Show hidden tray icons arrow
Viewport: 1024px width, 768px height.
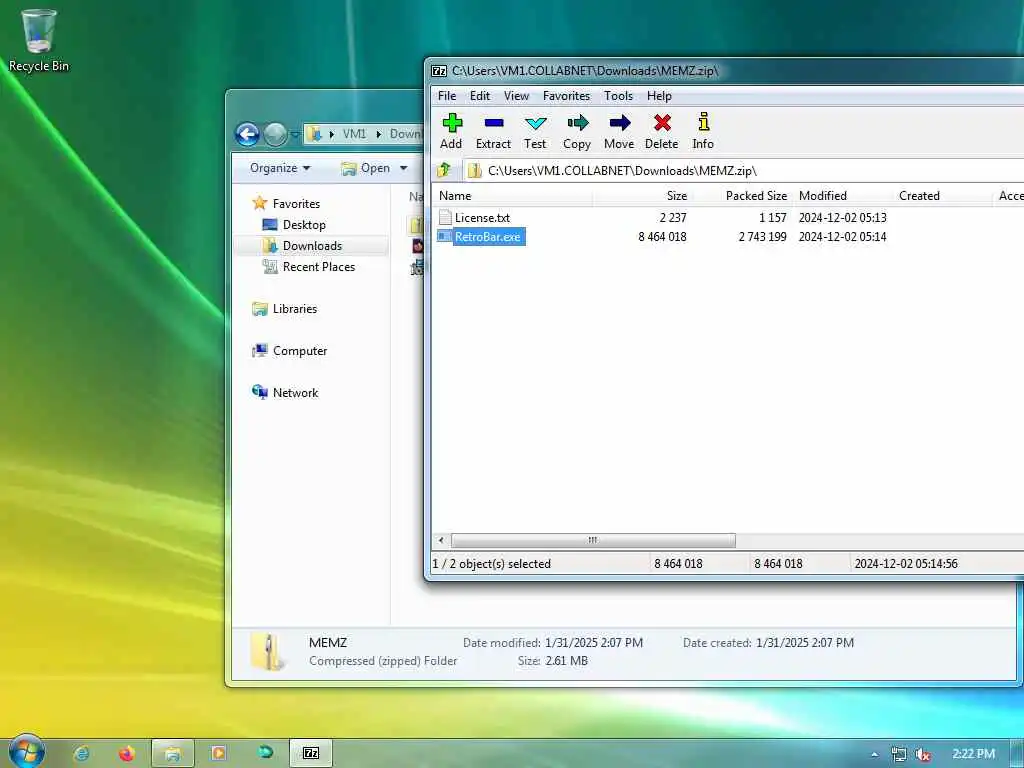874,755
